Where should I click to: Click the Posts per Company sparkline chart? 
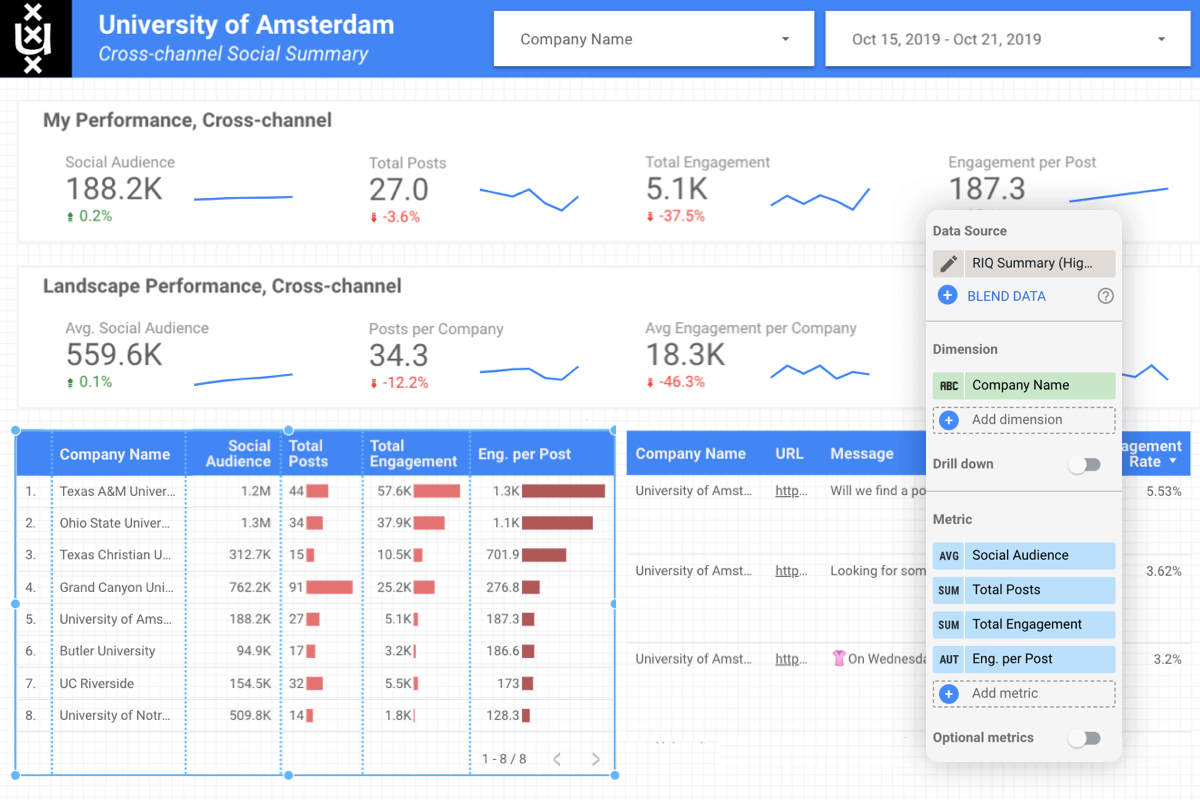pos(529,372)
